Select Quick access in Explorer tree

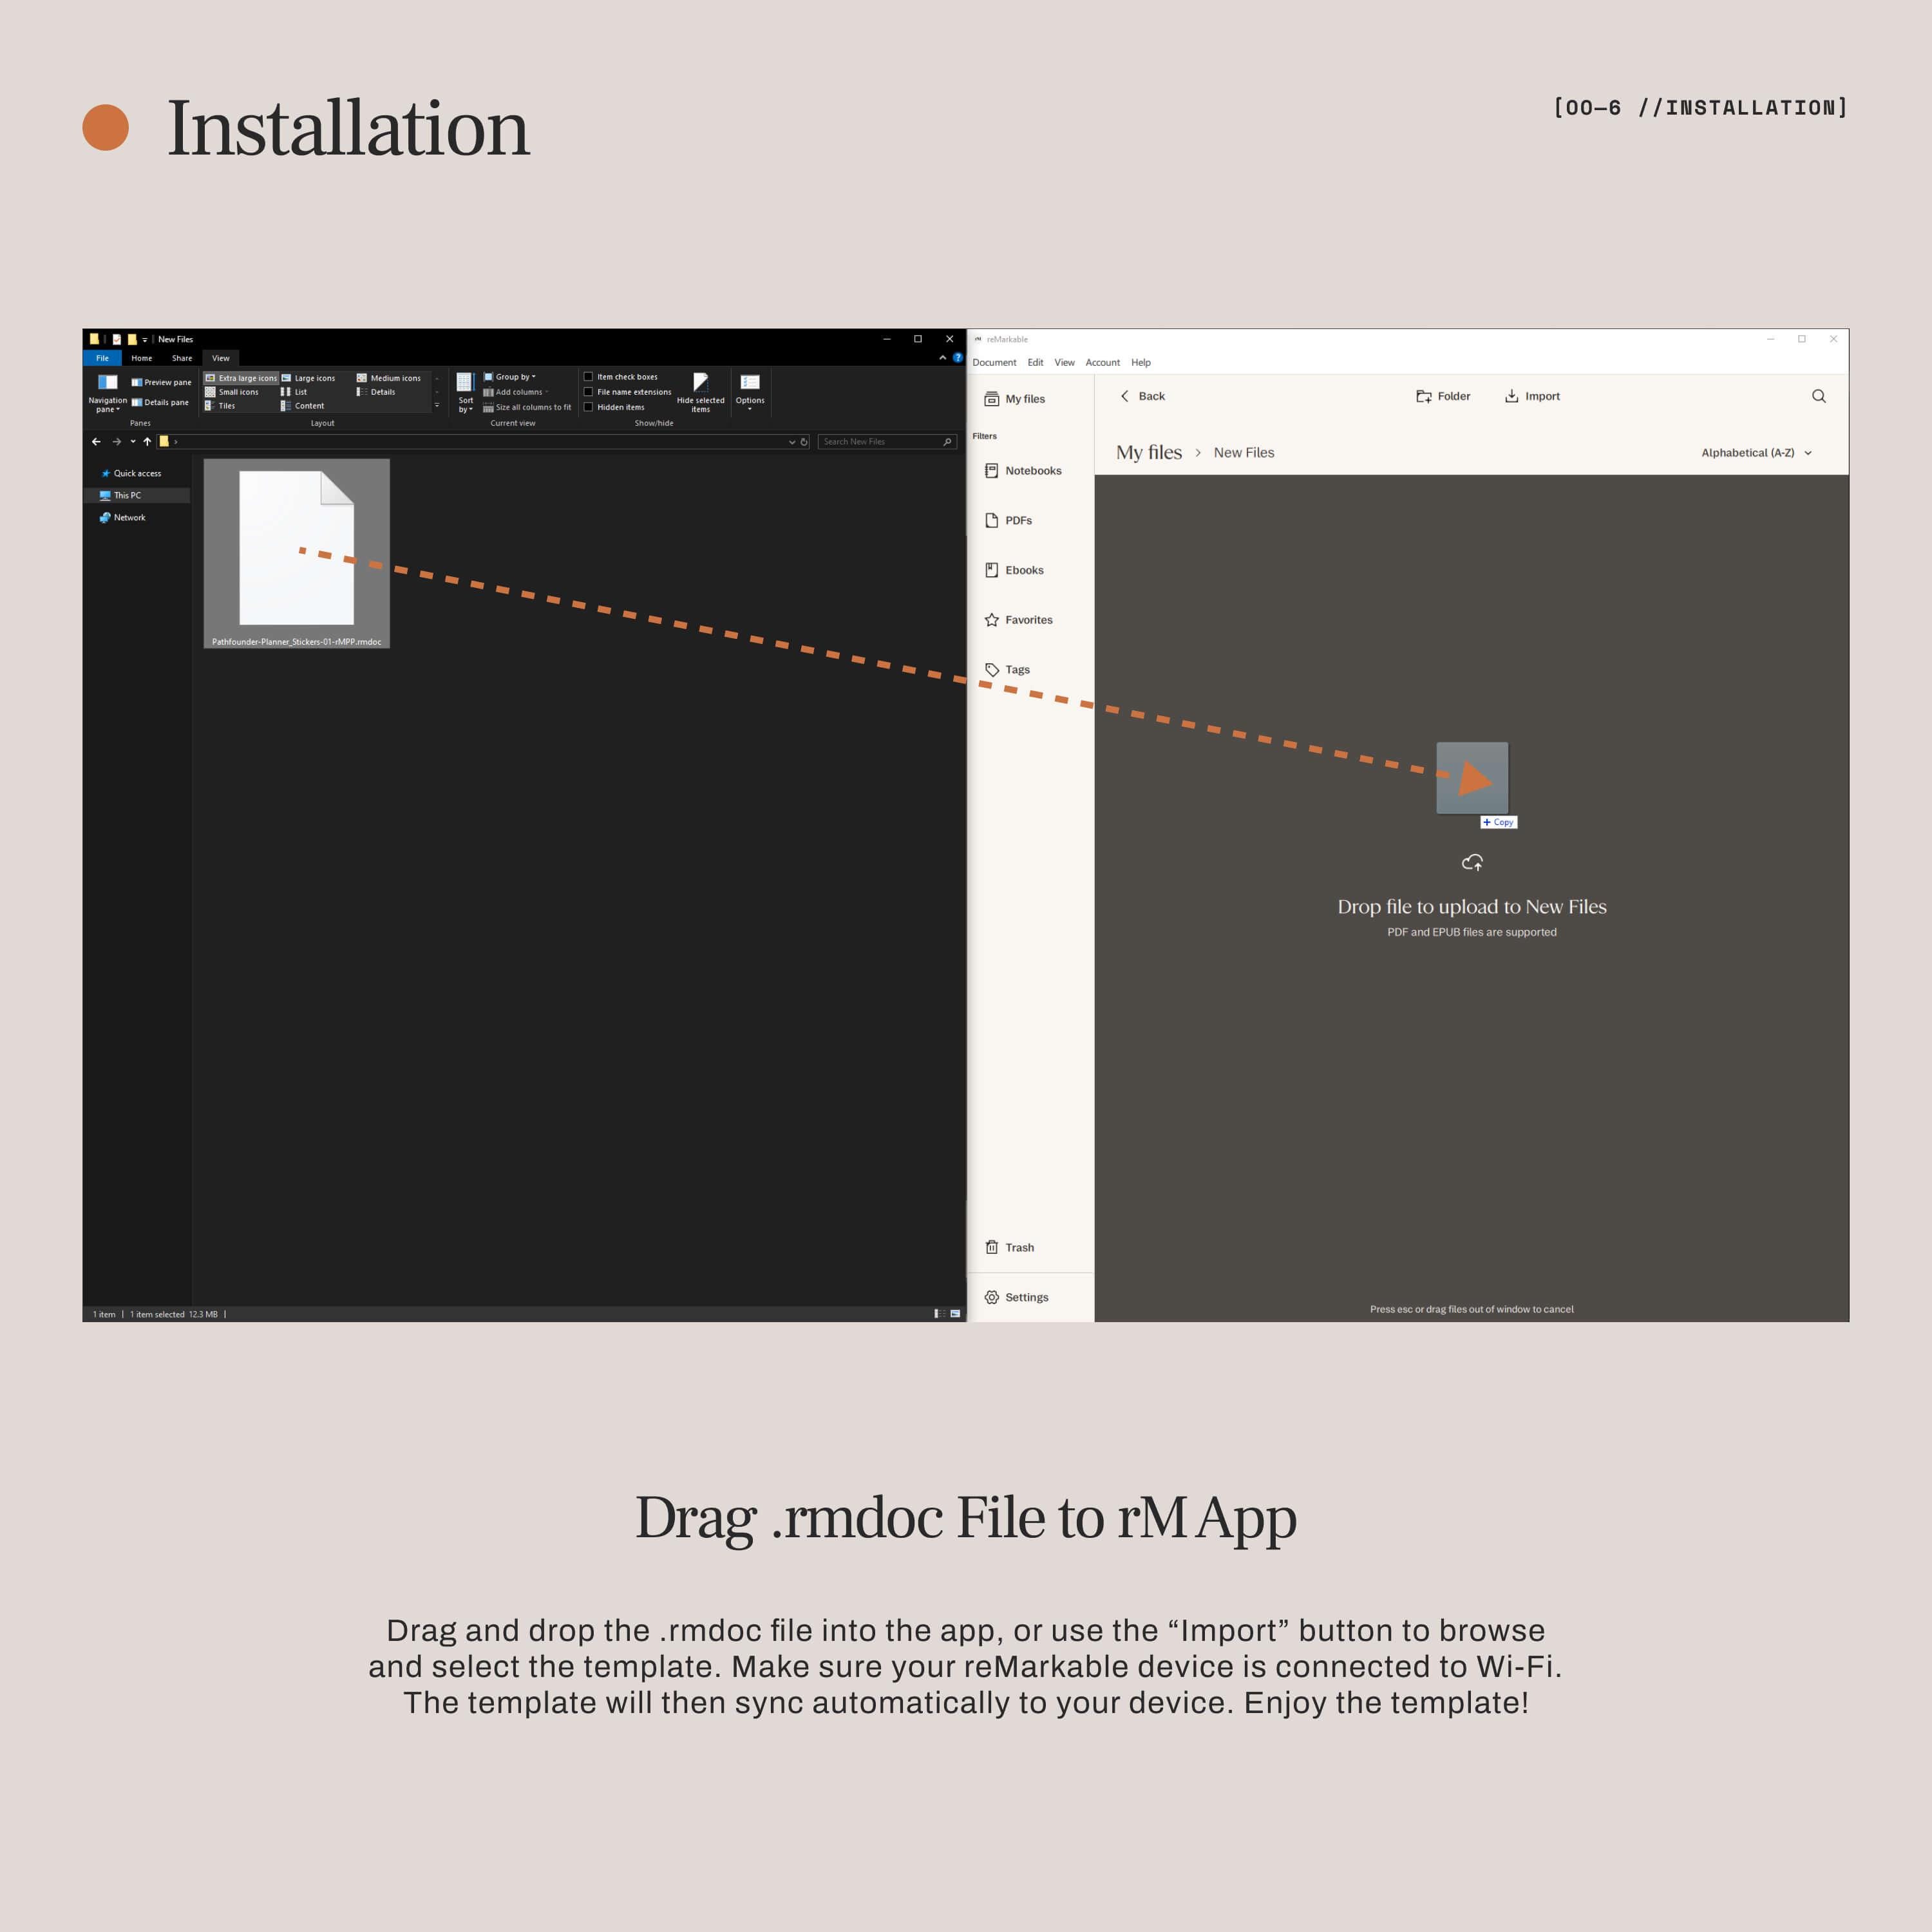coord(131,473)
